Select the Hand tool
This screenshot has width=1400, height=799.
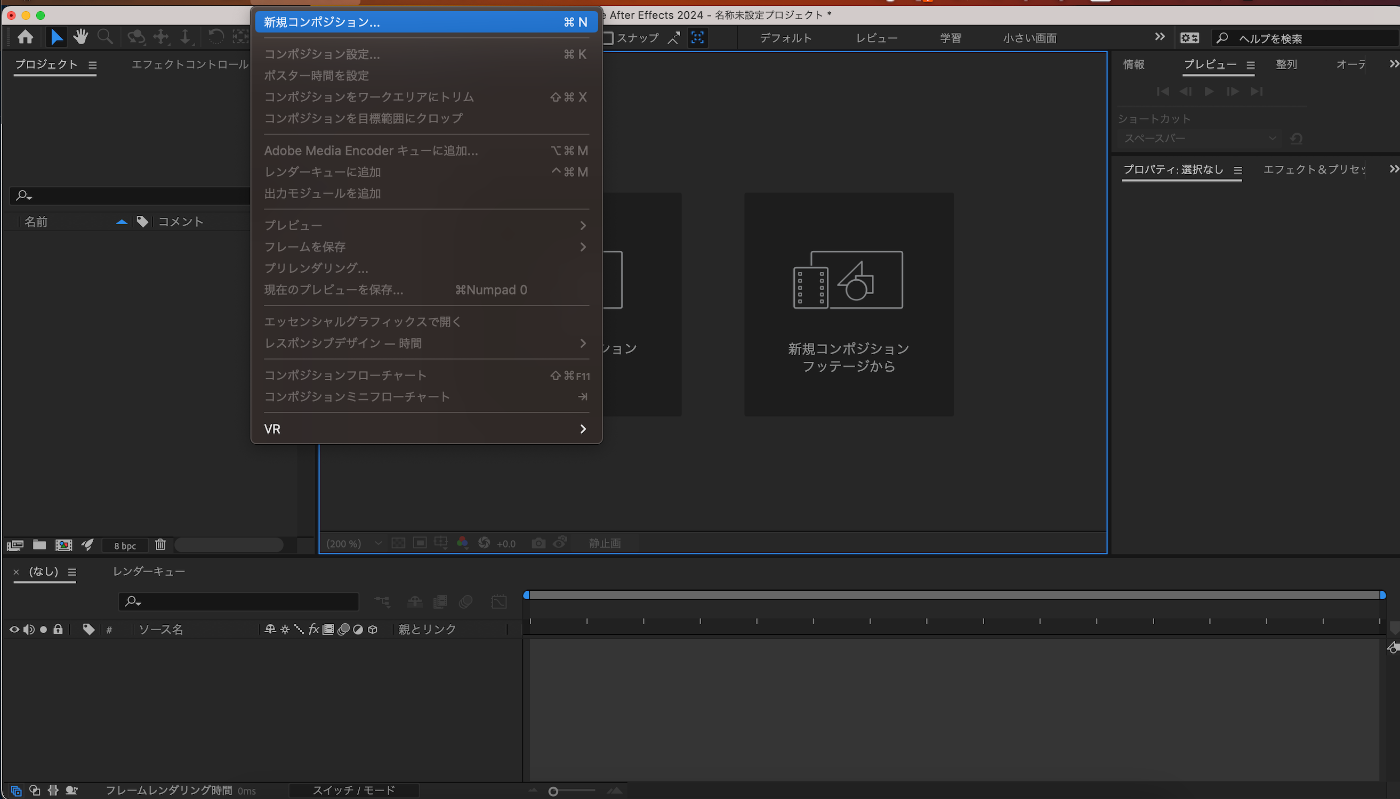tap(80, 38)
